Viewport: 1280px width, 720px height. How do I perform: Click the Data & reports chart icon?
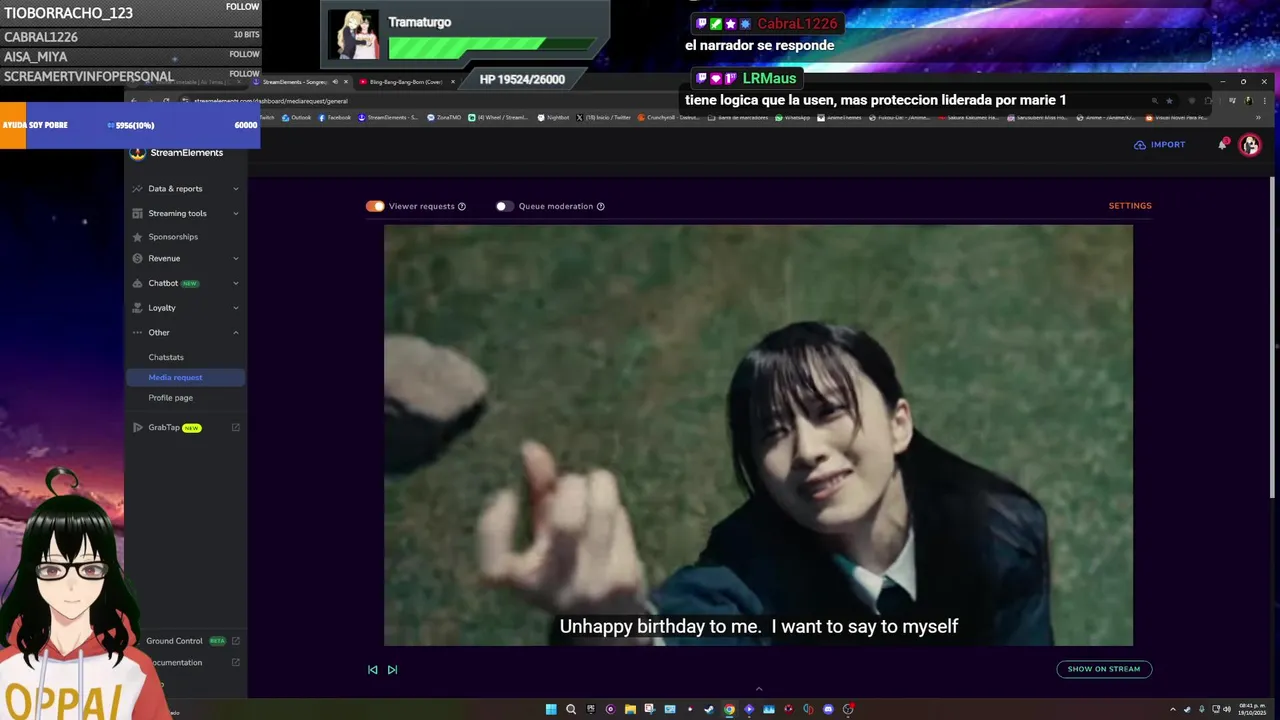(138, 189)
